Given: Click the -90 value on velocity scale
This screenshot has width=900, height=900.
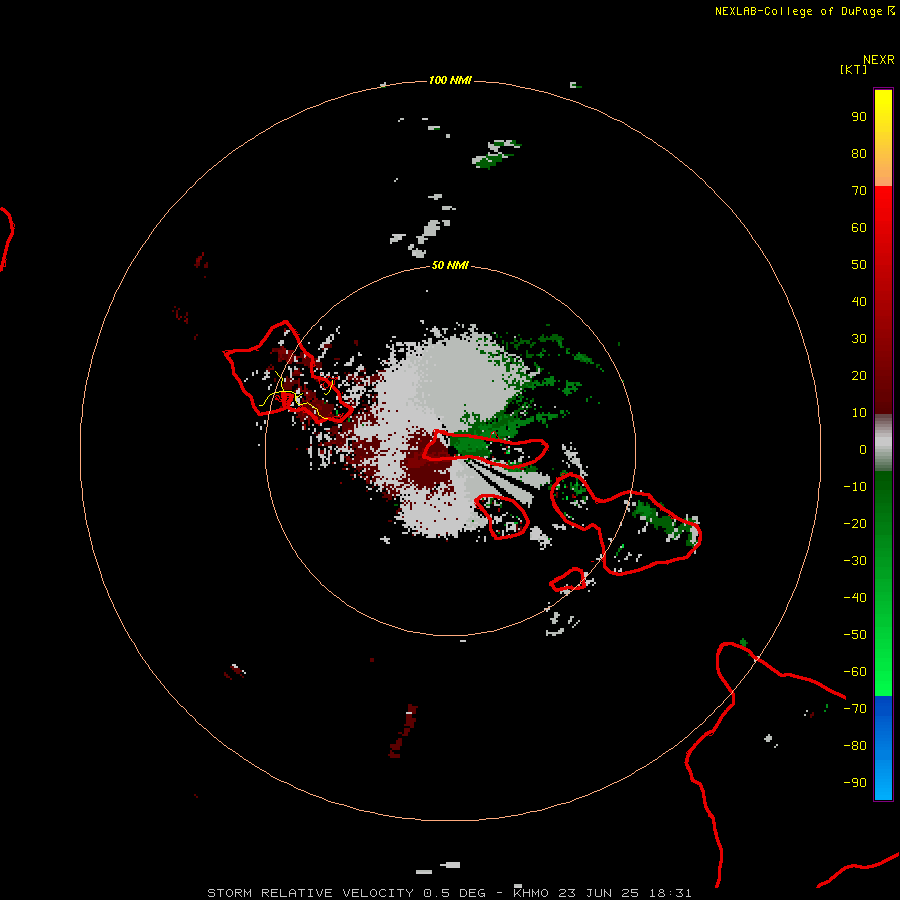Looking at the screenshot, I should pyautogui.click(x=855, y=782).
